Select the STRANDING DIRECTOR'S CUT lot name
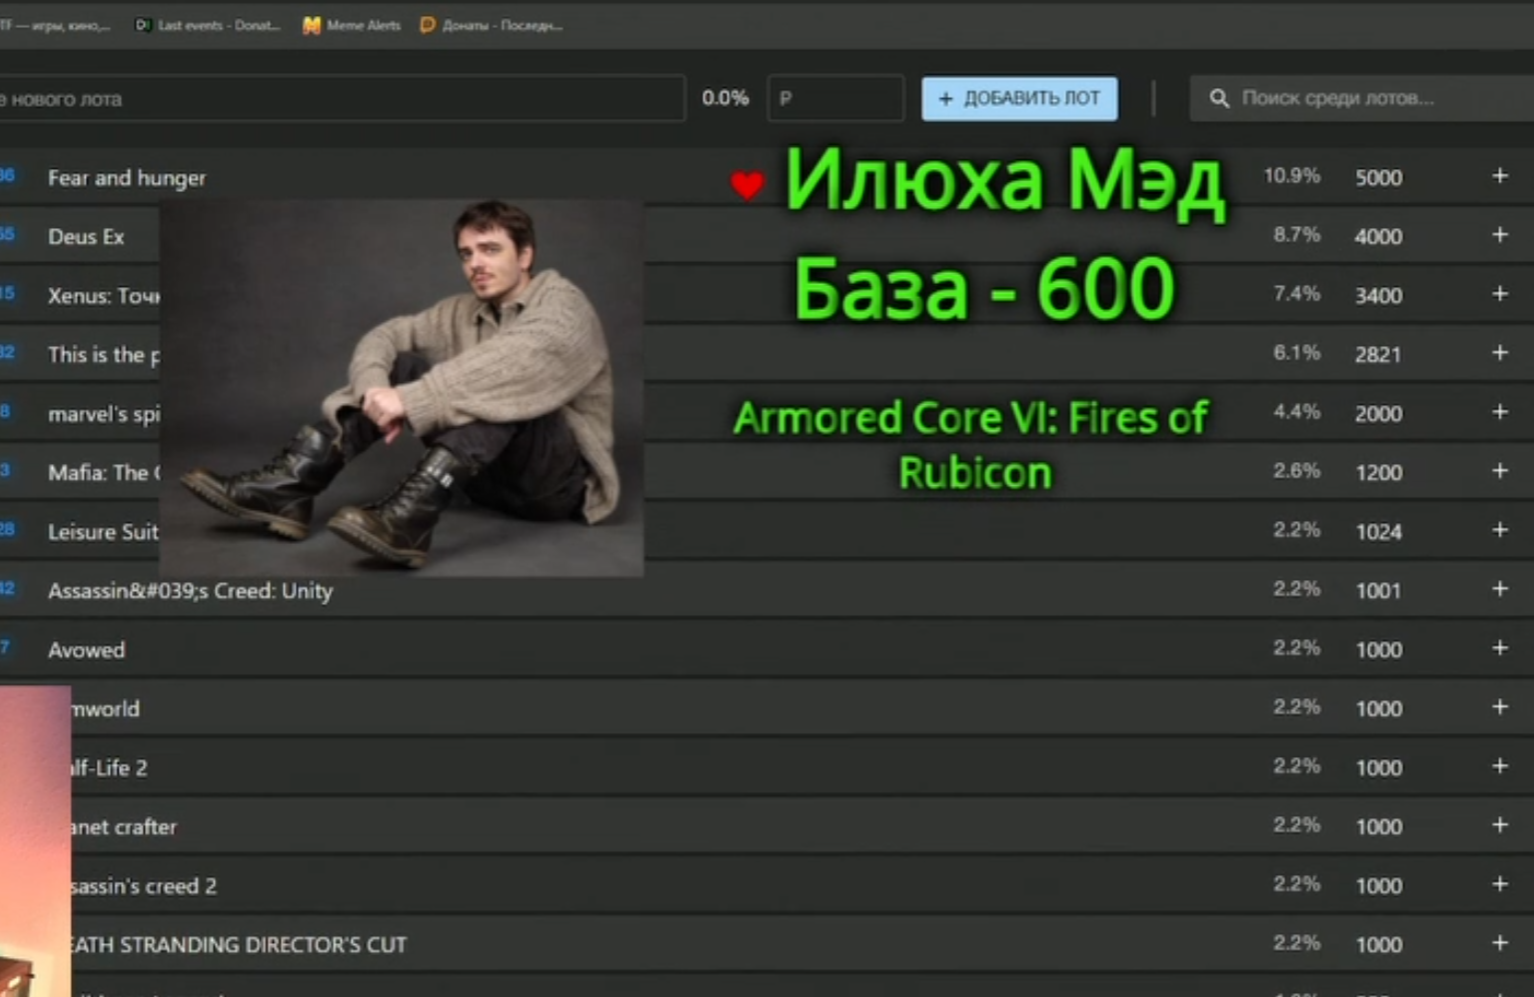Screen dimensions: 1534x997 (240, 945)
